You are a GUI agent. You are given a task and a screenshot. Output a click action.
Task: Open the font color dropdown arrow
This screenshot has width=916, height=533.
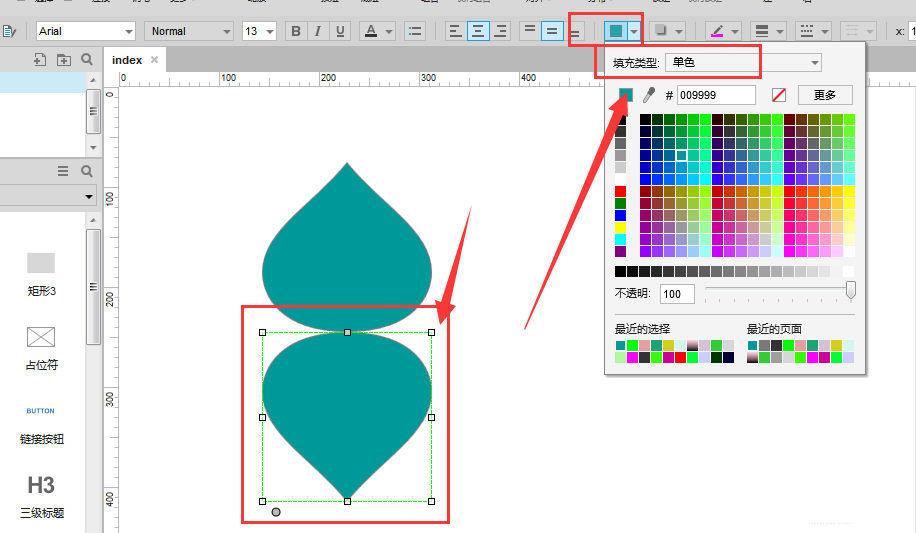coord(389,32)
